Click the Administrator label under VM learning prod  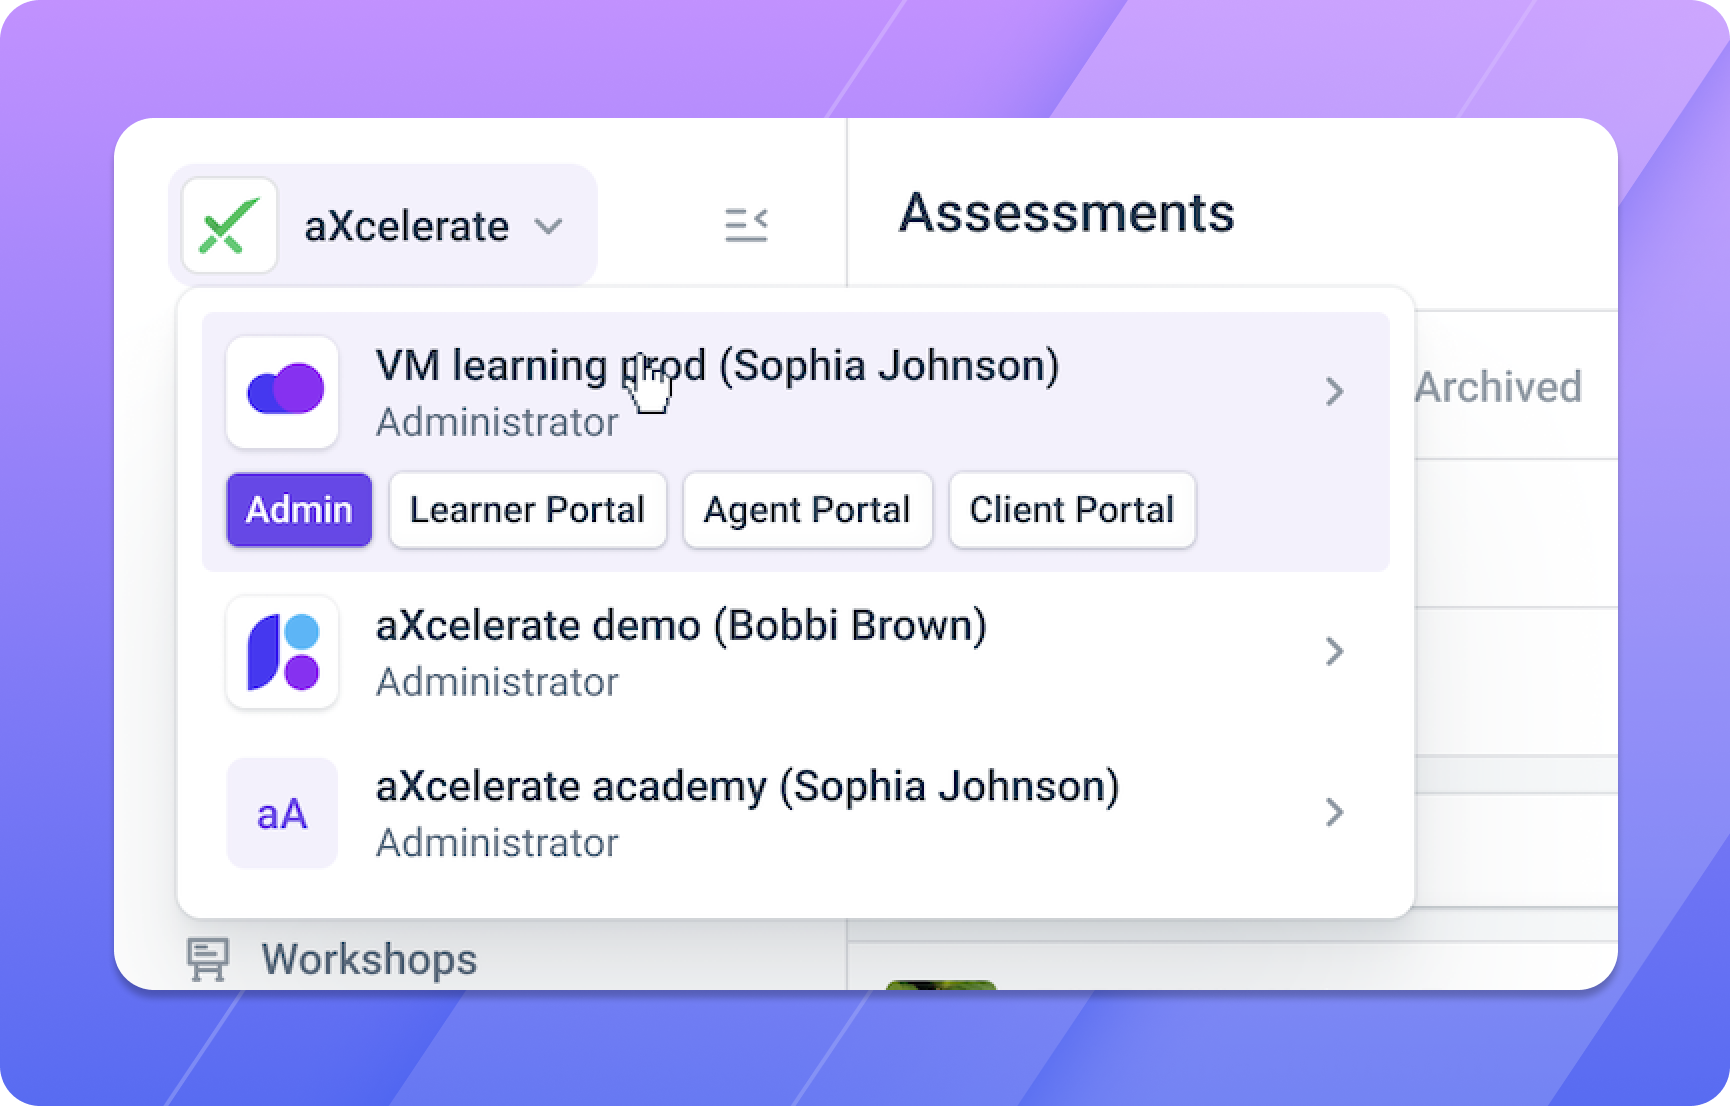tap(497, 422)
